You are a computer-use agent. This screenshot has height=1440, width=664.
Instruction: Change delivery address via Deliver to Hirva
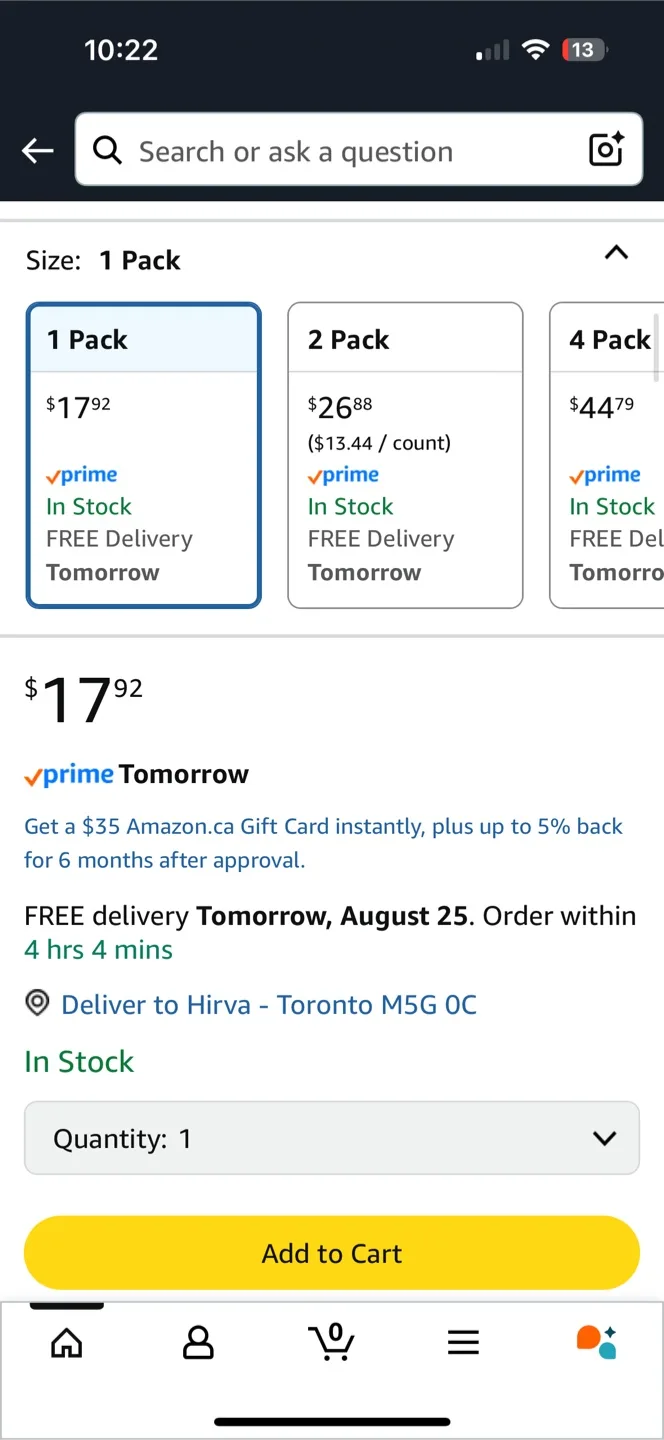[268, 1004]
